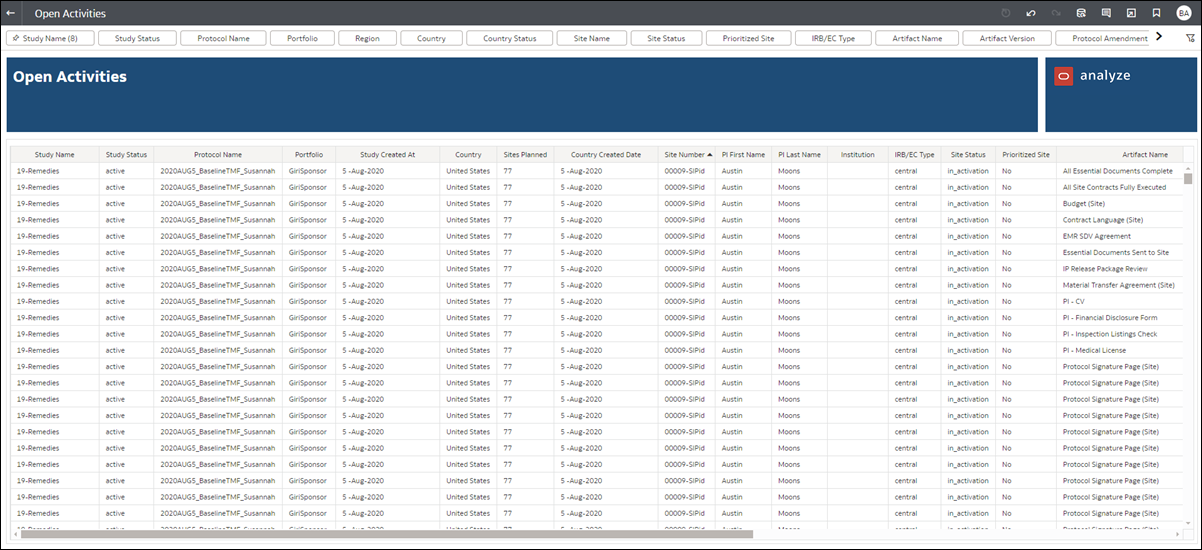Toggle sort on Site Number column header
The width and height of the screenshot is (1202, 550).
tap(687, 155)
